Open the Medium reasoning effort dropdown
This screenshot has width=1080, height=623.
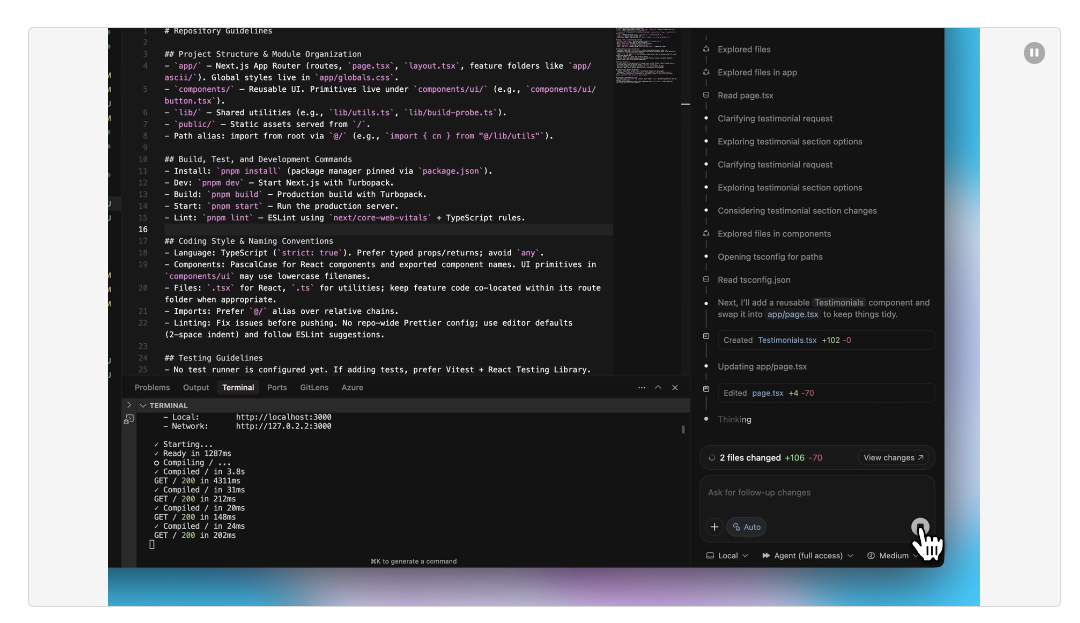(892, 556)
